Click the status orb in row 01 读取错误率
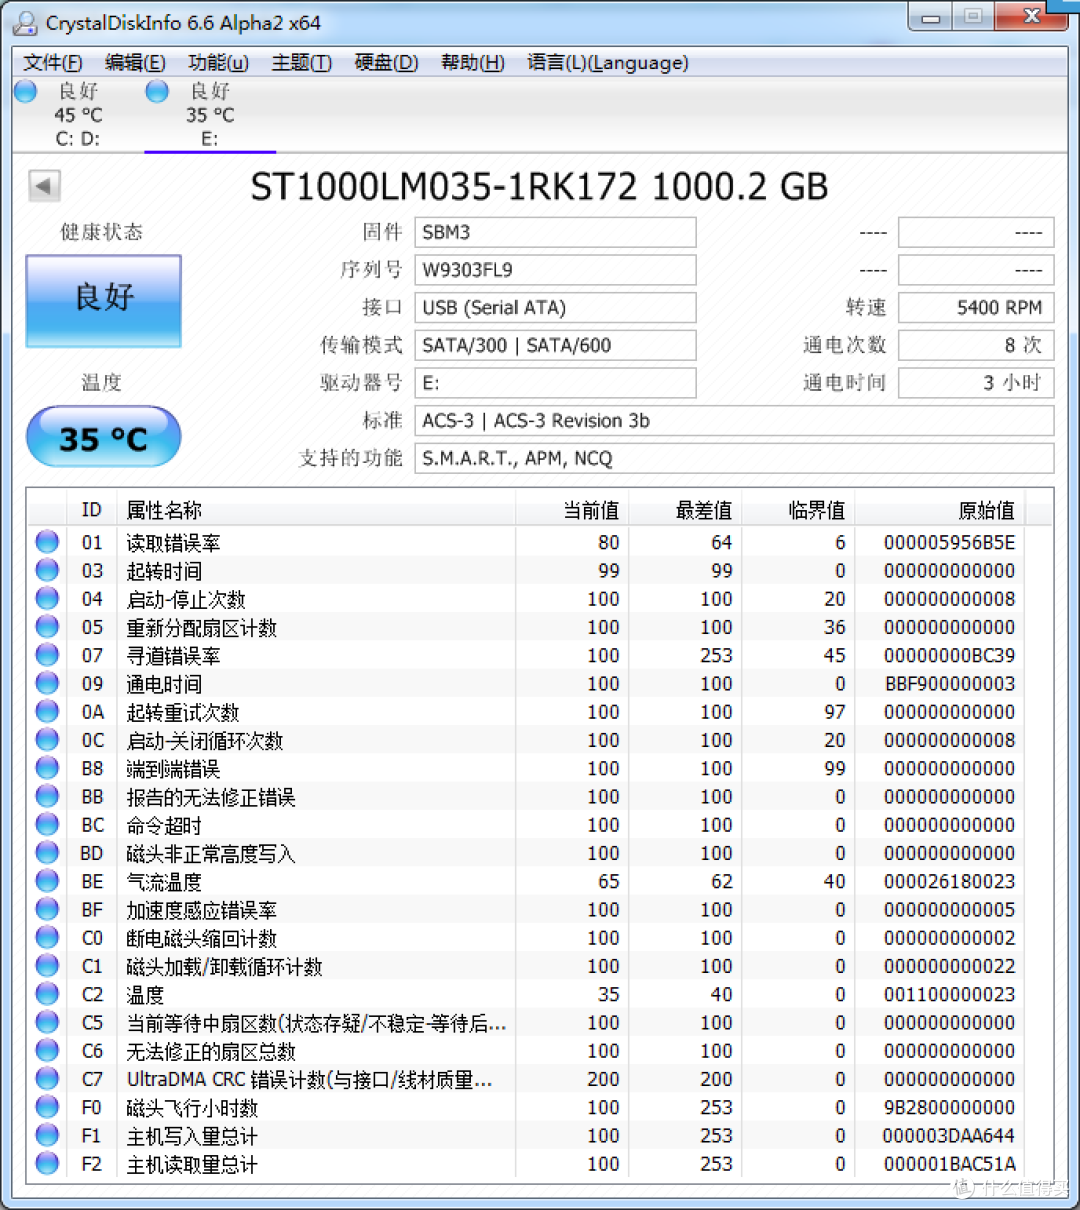Screen dimensions: 1080x1210 (x=47, y=542)
